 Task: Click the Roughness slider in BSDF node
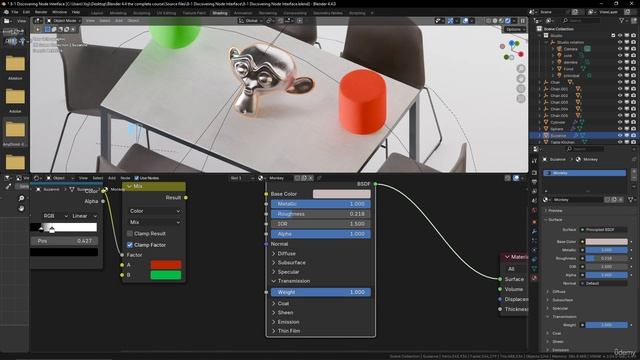coord(321,214)
